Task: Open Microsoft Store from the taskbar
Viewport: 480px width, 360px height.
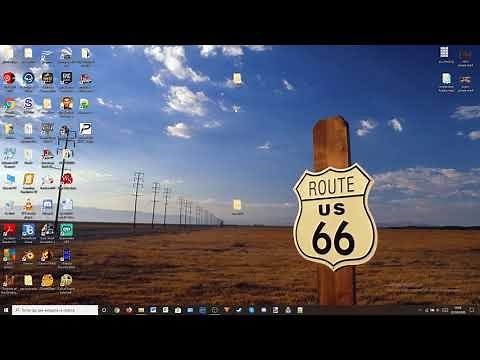Action: tap(178, 310)
